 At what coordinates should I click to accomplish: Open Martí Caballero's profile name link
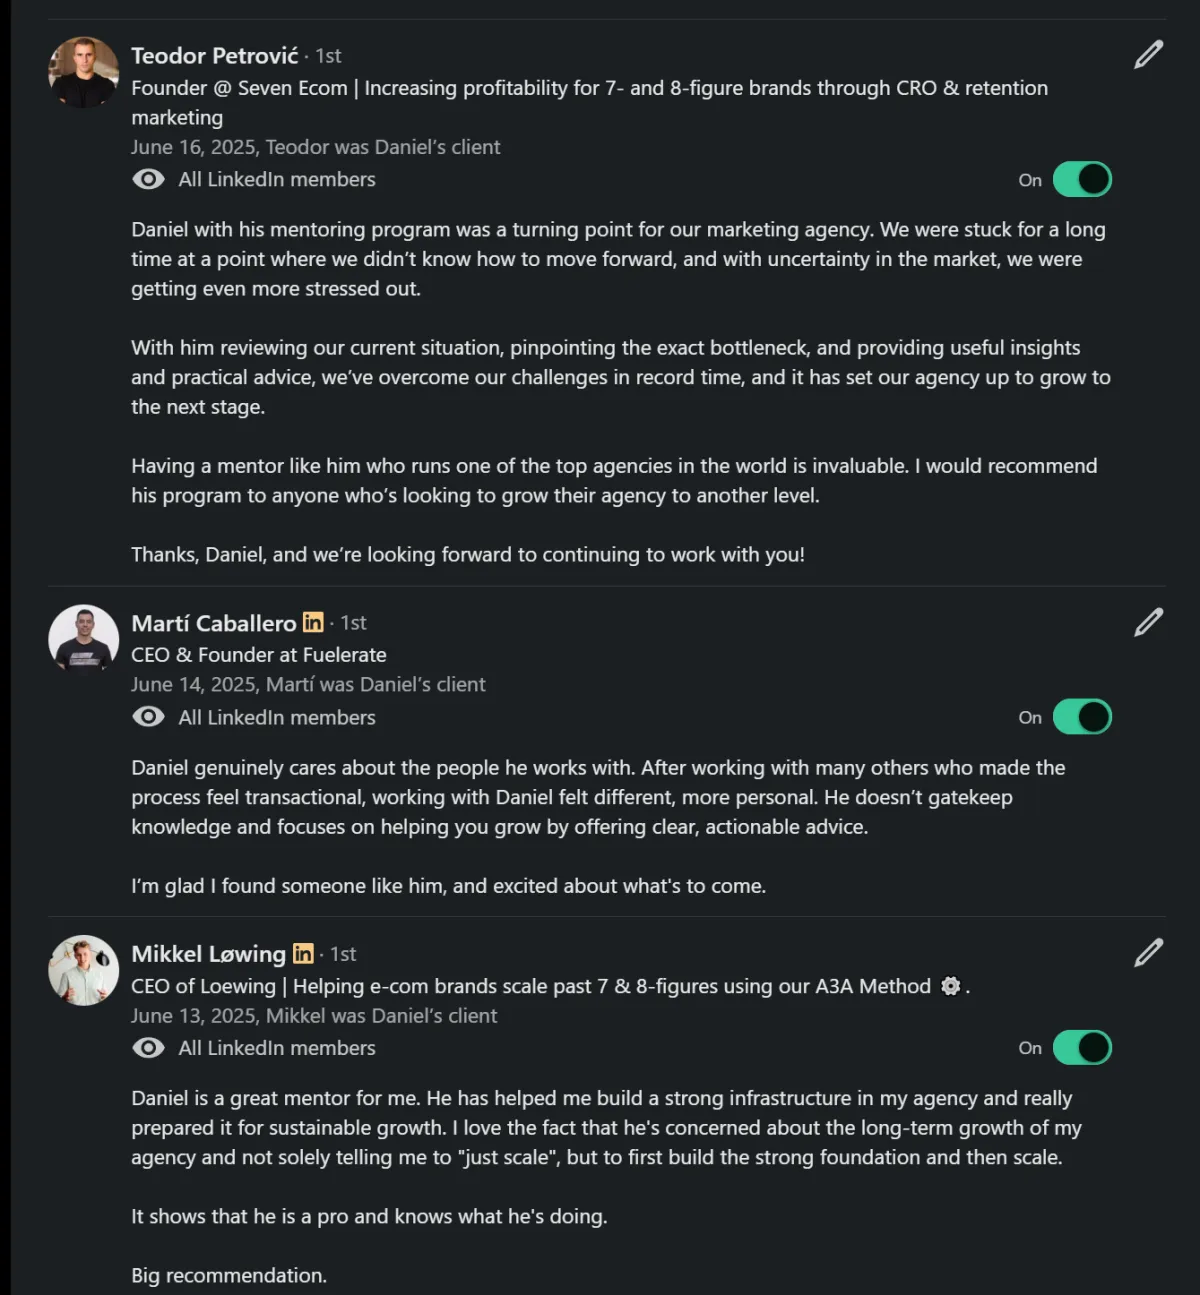[x=213, y=623]
